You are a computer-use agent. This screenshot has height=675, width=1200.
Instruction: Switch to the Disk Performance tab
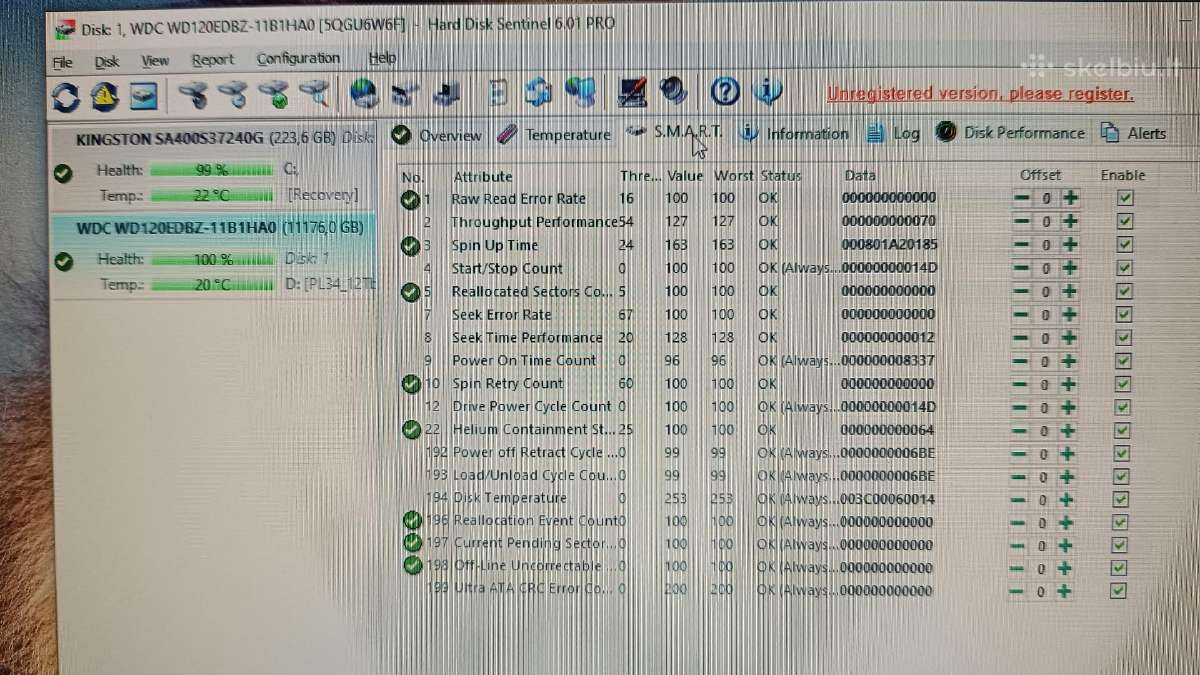click(x=1010, y=132)
